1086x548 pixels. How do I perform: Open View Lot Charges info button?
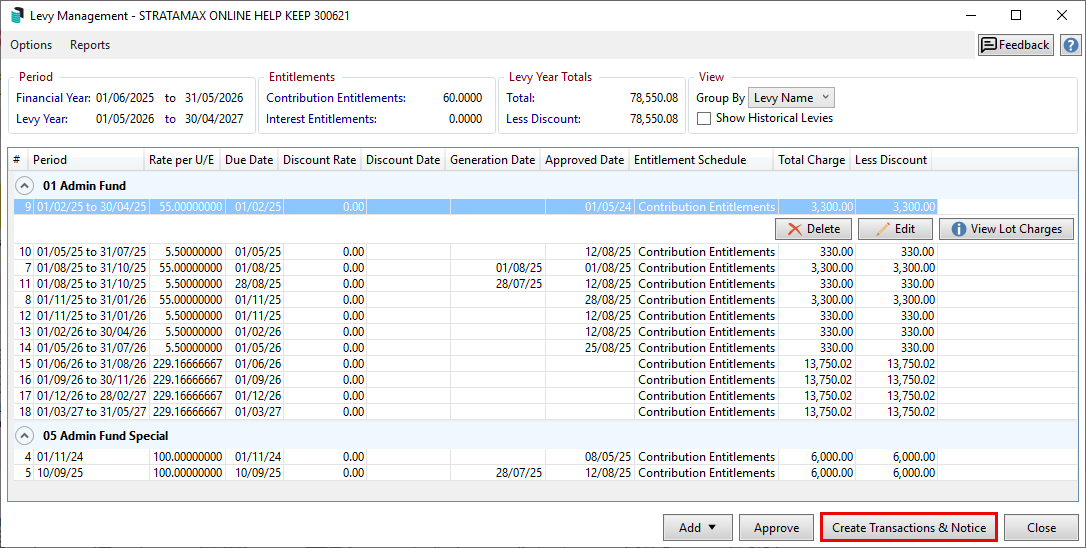pyautogui.click(x=1005, y=229)
